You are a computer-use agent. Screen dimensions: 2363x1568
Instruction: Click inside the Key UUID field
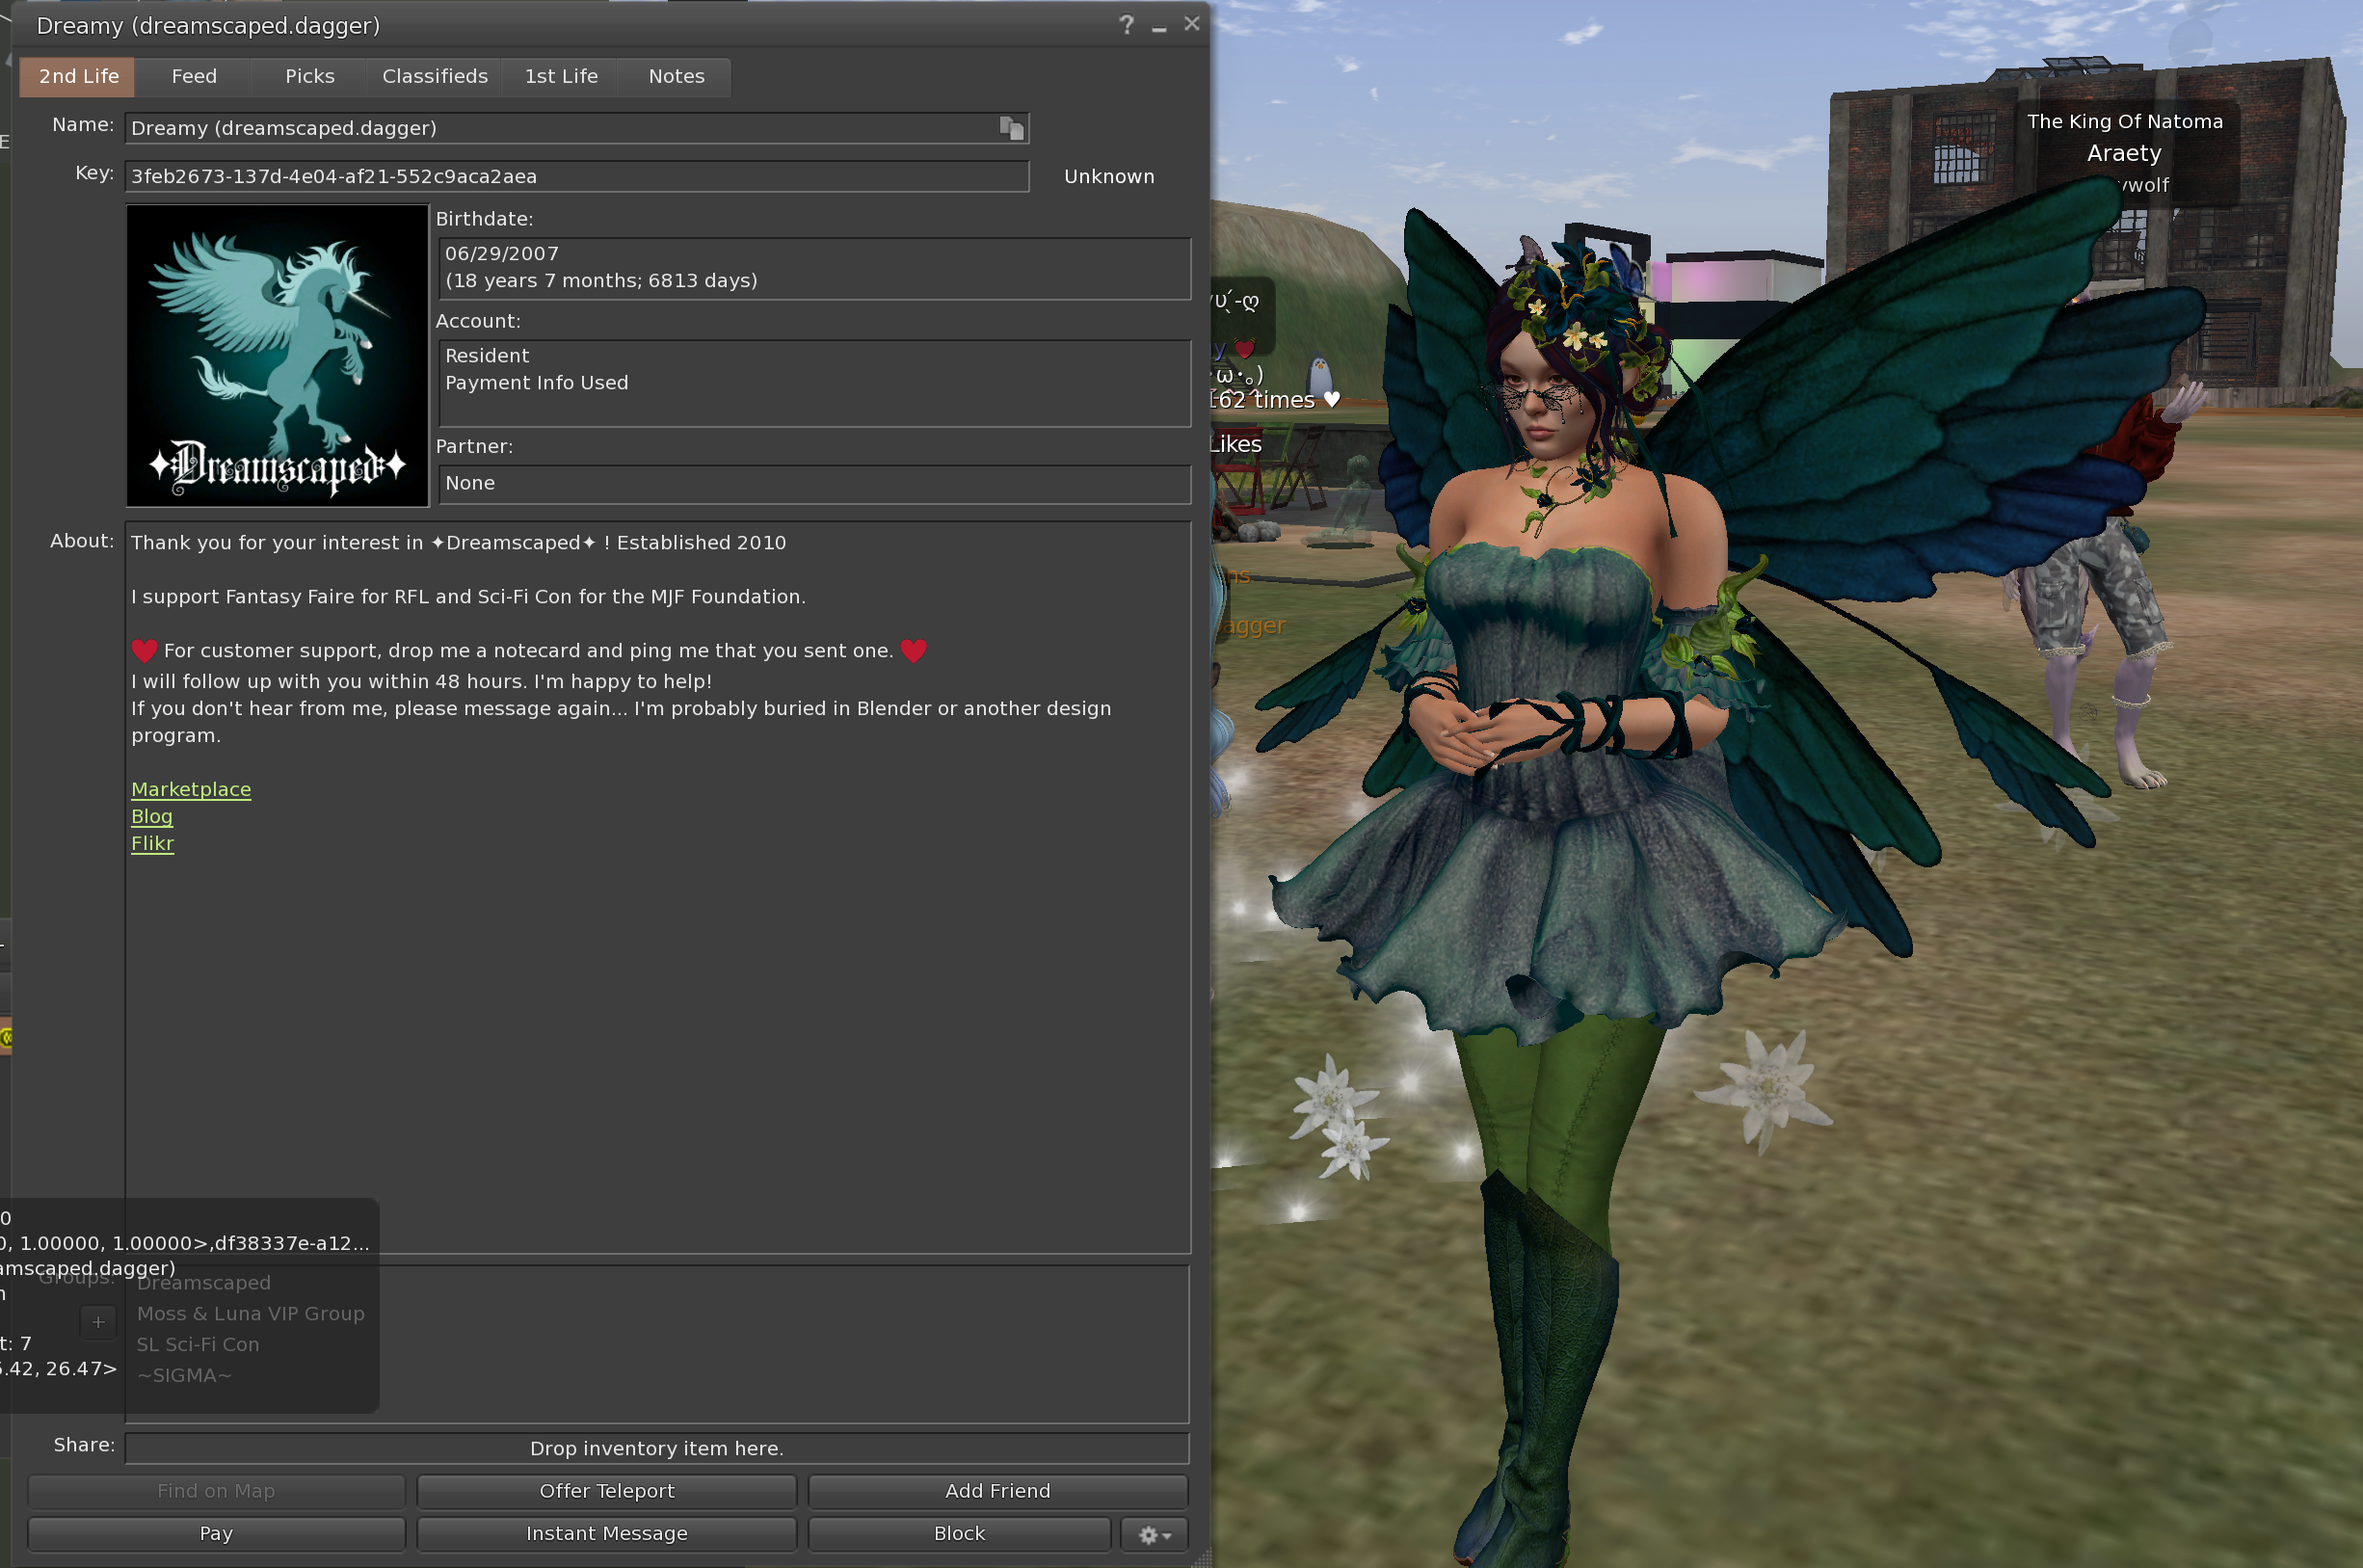tap(576, 176)
